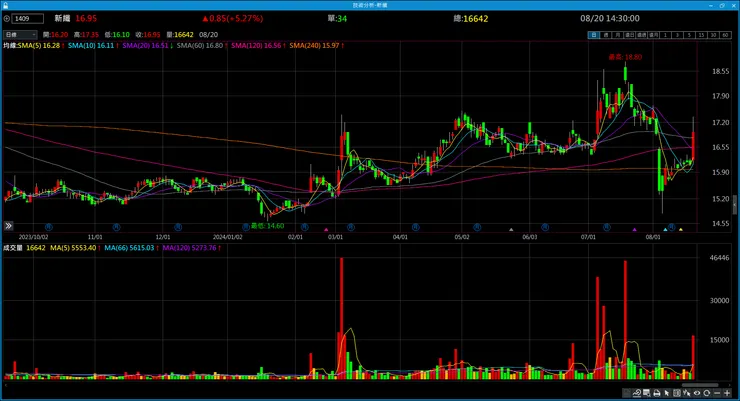740x401 pixels.
Task: Click the pink triangle marker near 03/01
Action: (x=326, y=229)
